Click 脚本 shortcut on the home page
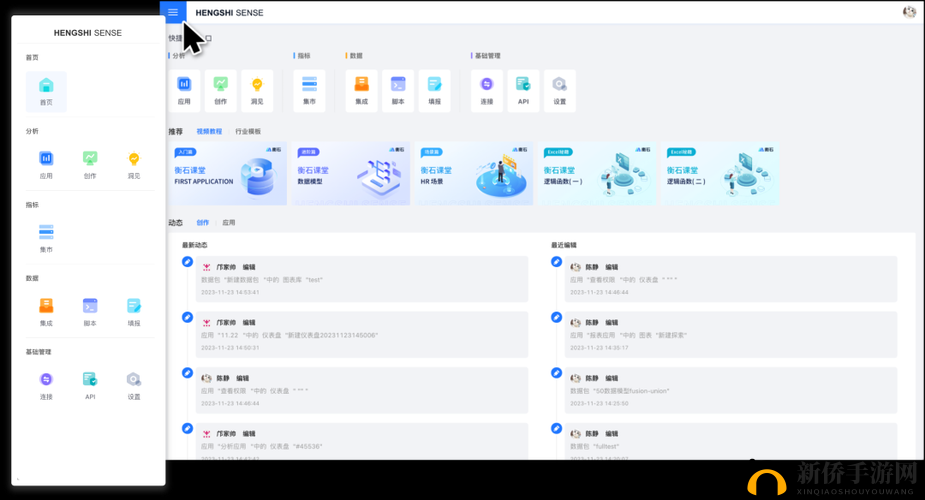 pyautogui.click(x=398, y=91)
